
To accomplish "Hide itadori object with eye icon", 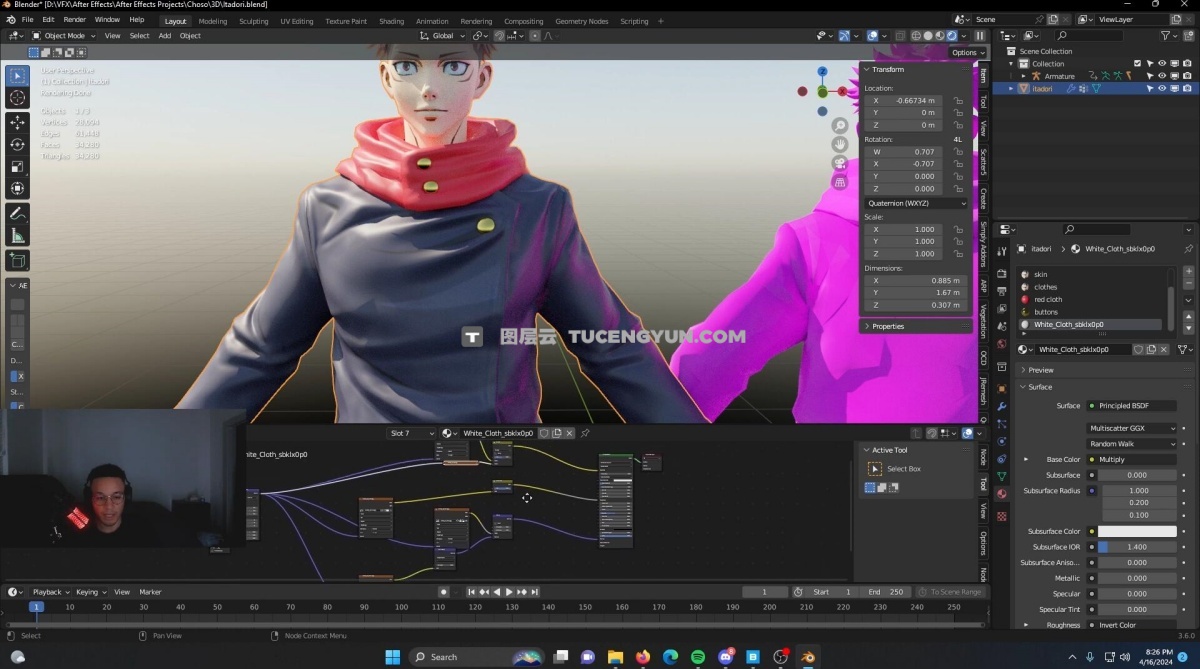I will pos(1162,88).
